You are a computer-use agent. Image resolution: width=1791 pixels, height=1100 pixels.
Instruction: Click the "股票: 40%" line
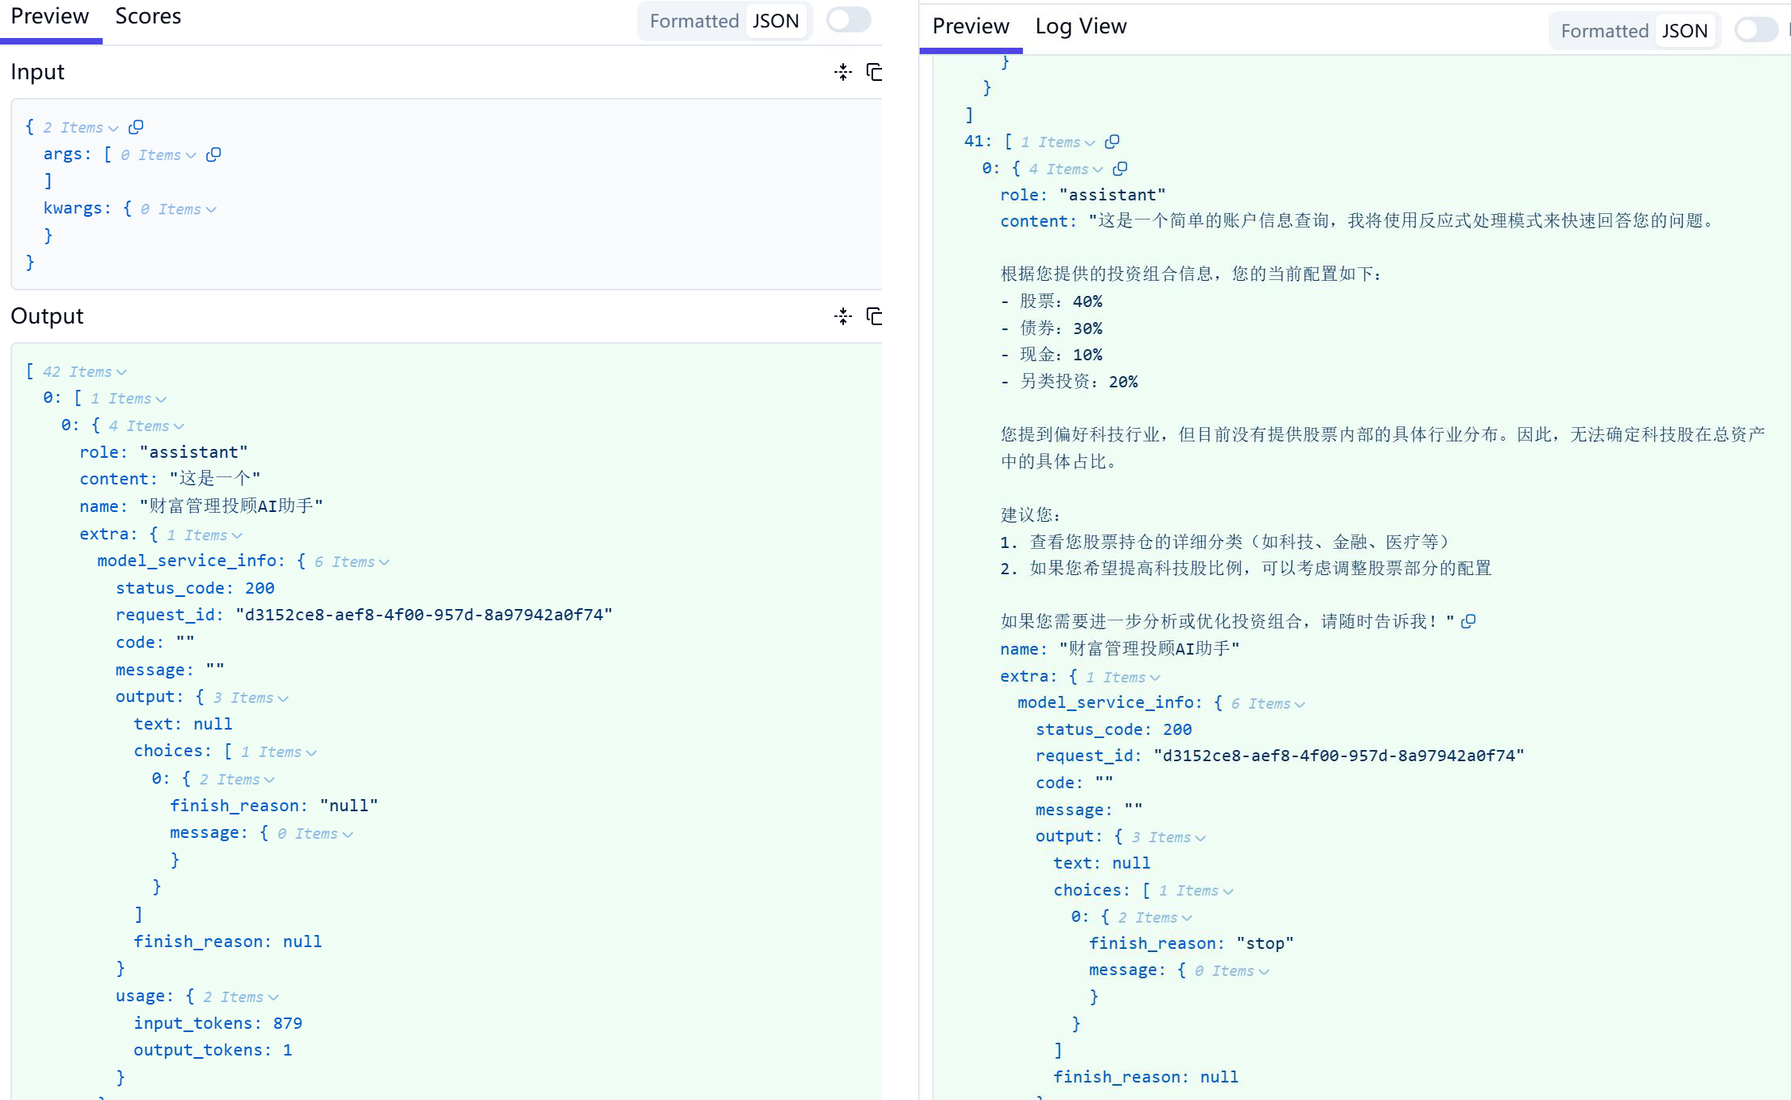pyautogui.click(x=1052, y=301)
